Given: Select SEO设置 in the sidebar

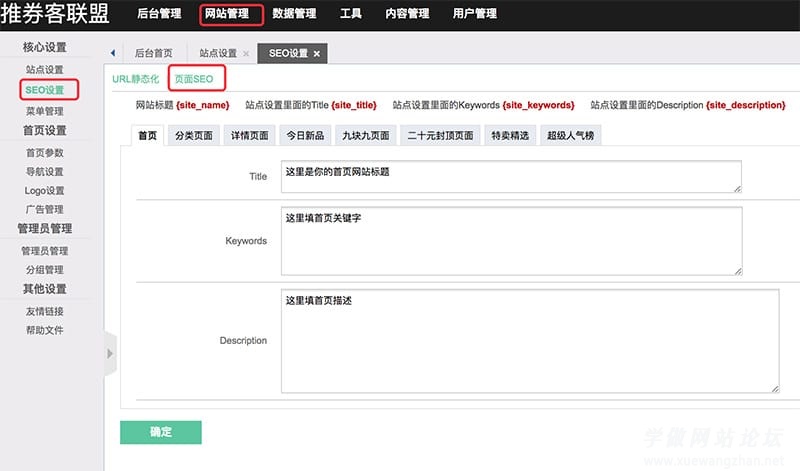Looking at the screenshot, I should (x=44, y=90).
